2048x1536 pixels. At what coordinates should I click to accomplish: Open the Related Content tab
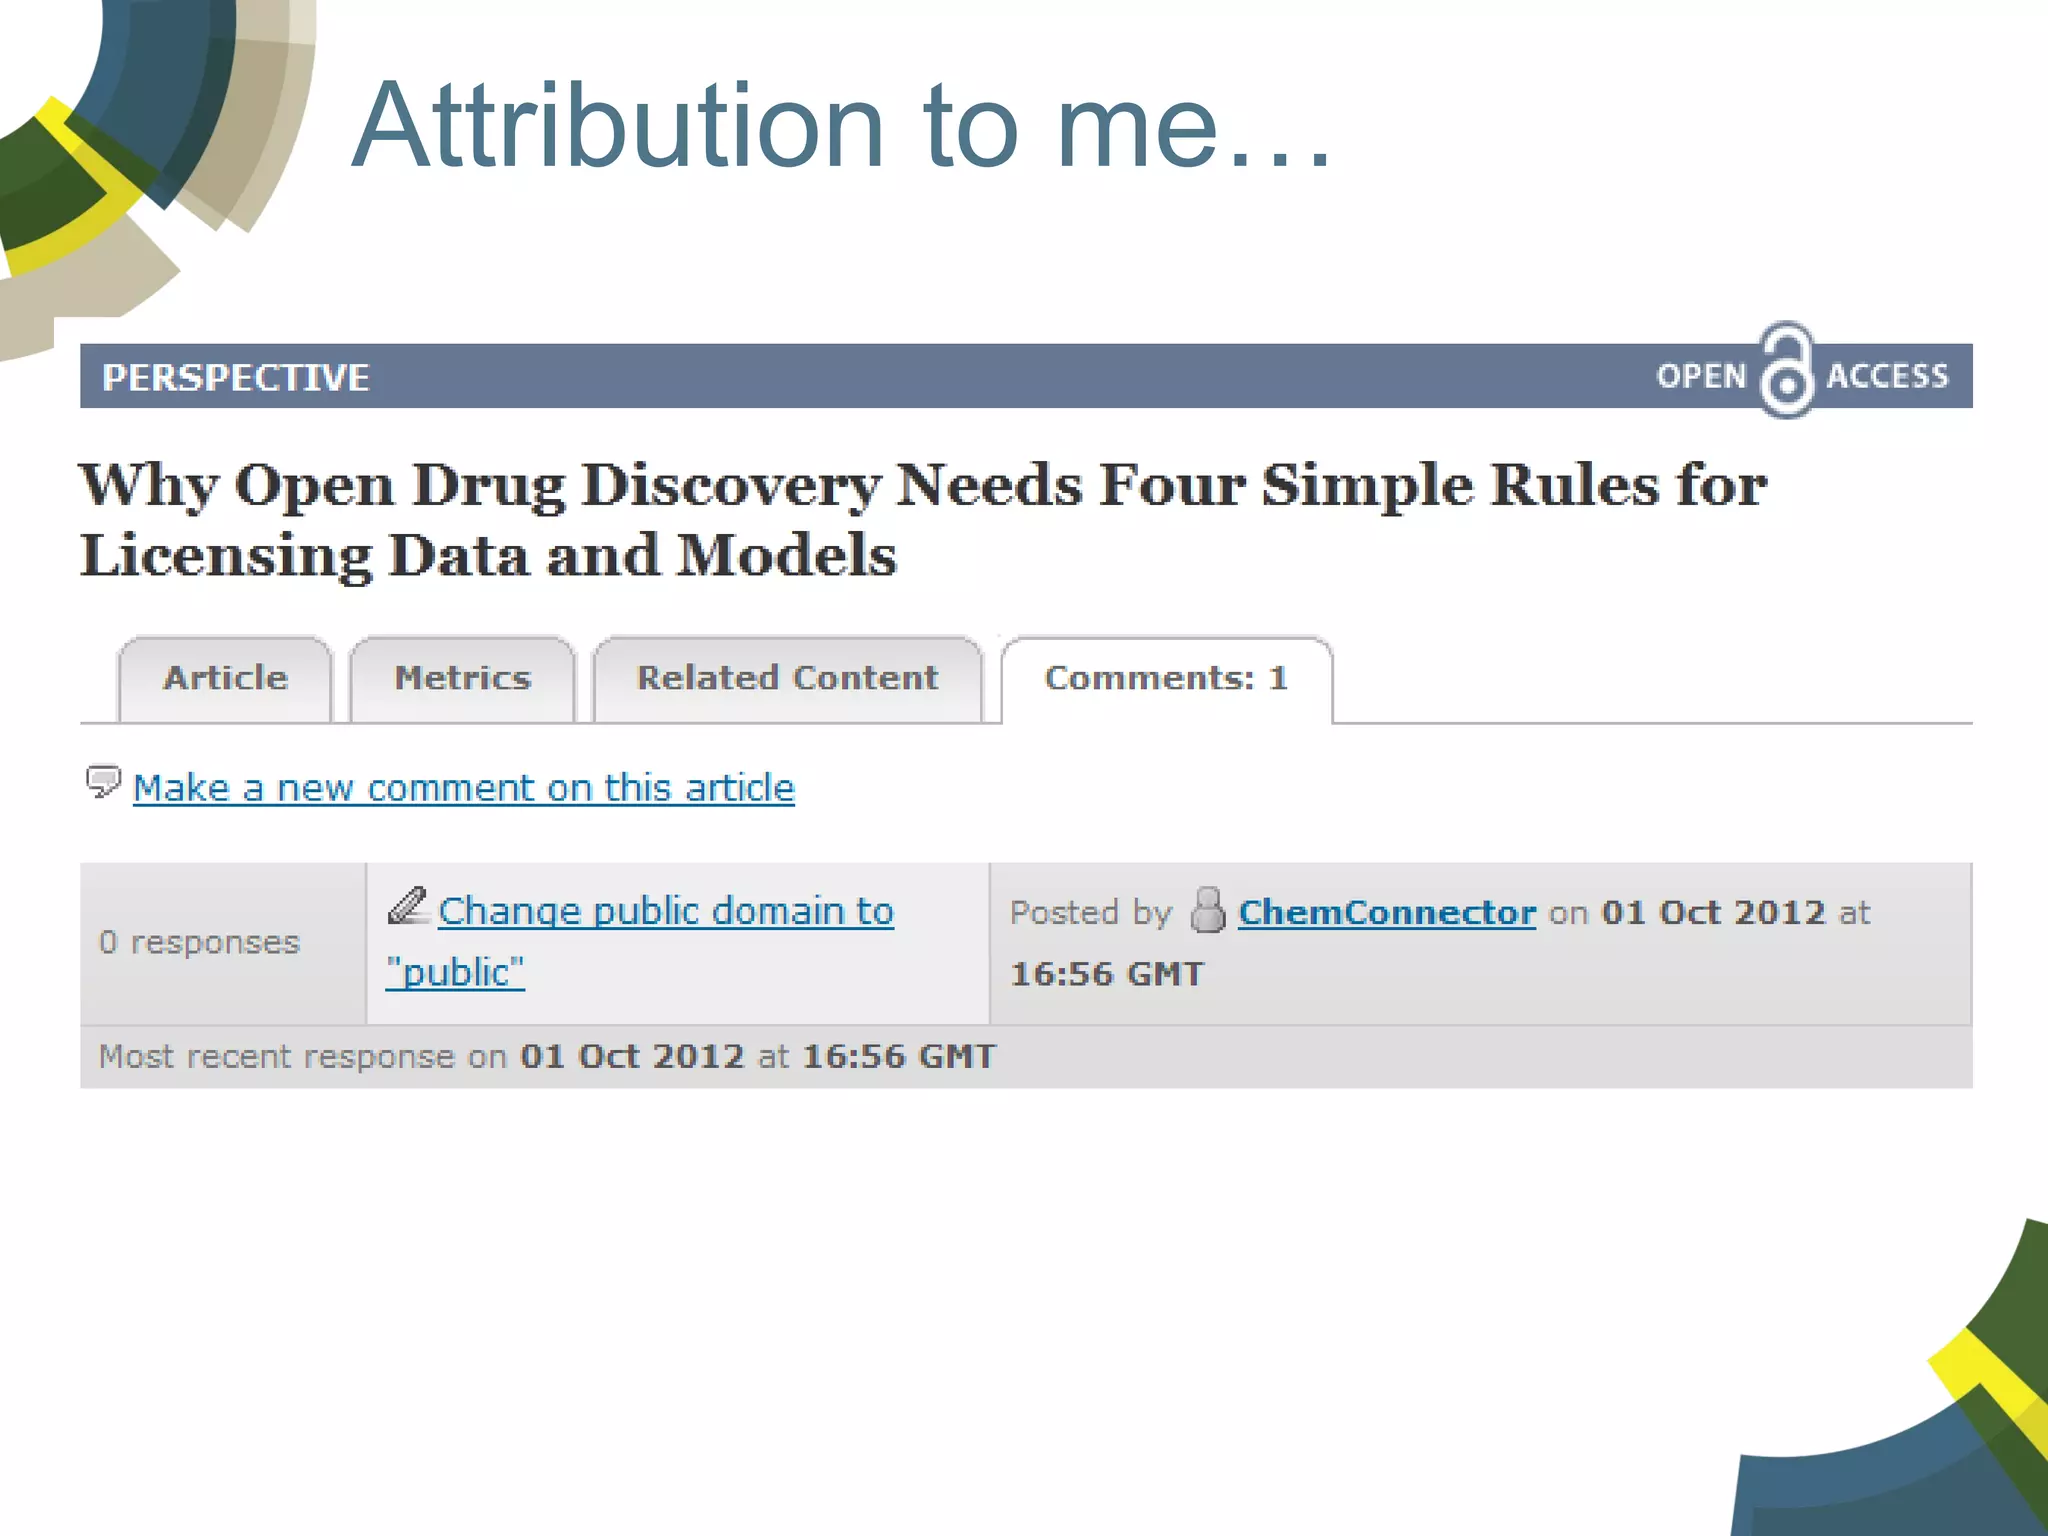(x=787, y=679)
